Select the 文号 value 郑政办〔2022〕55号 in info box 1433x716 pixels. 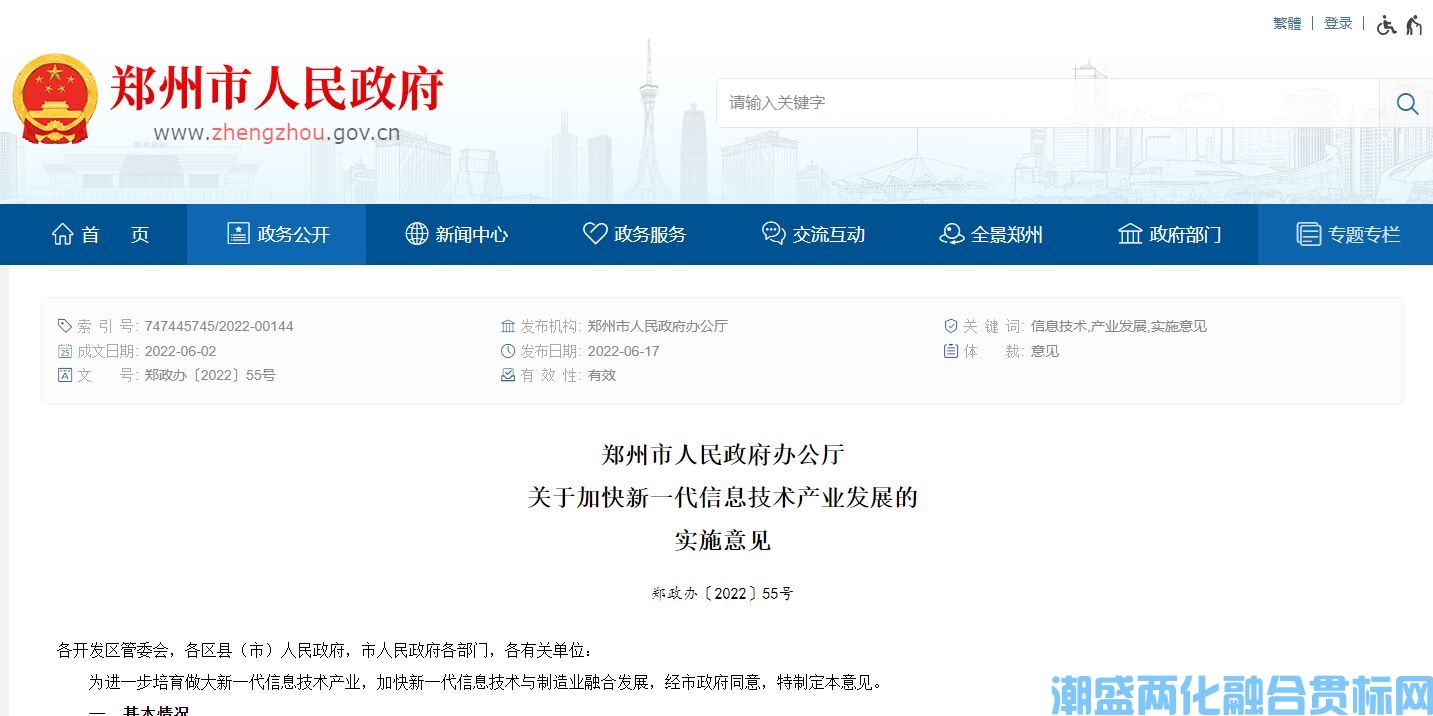click(210, 375)
